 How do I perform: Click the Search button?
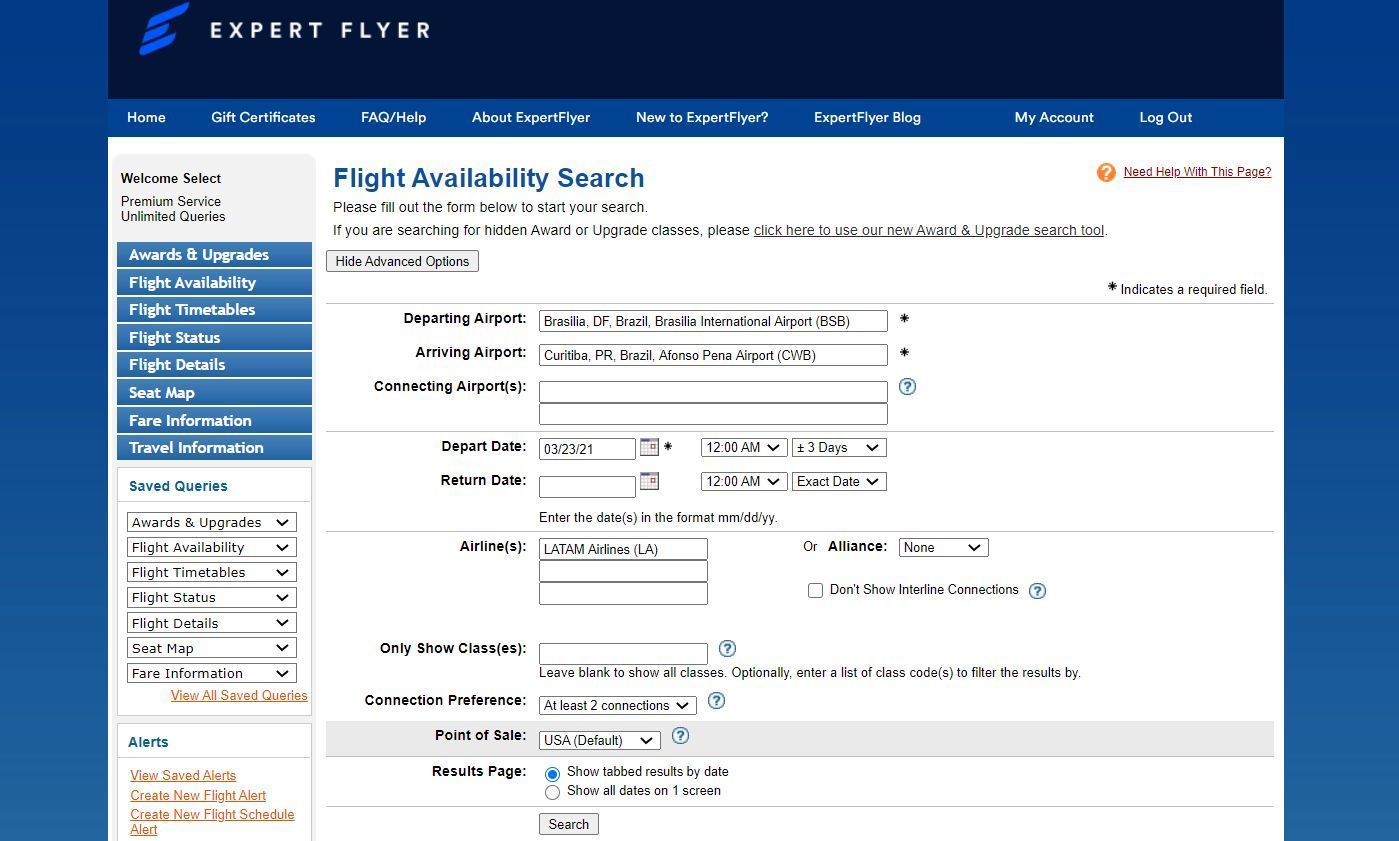click(568, 824)
